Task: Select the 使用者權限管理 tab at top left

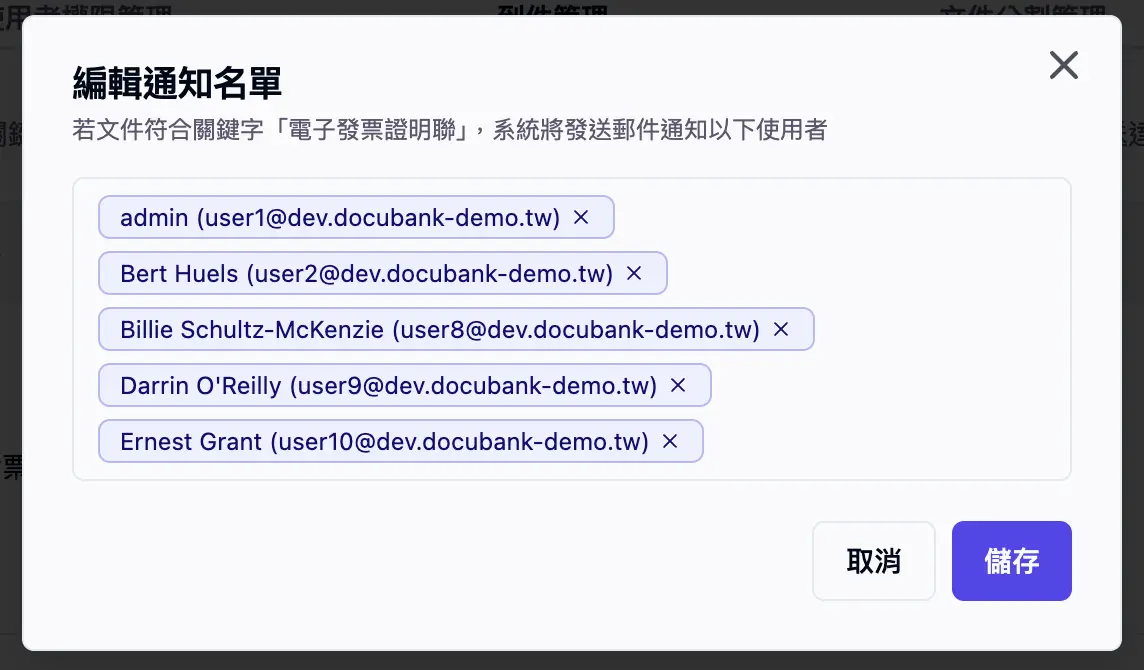Action: (90, 10)
